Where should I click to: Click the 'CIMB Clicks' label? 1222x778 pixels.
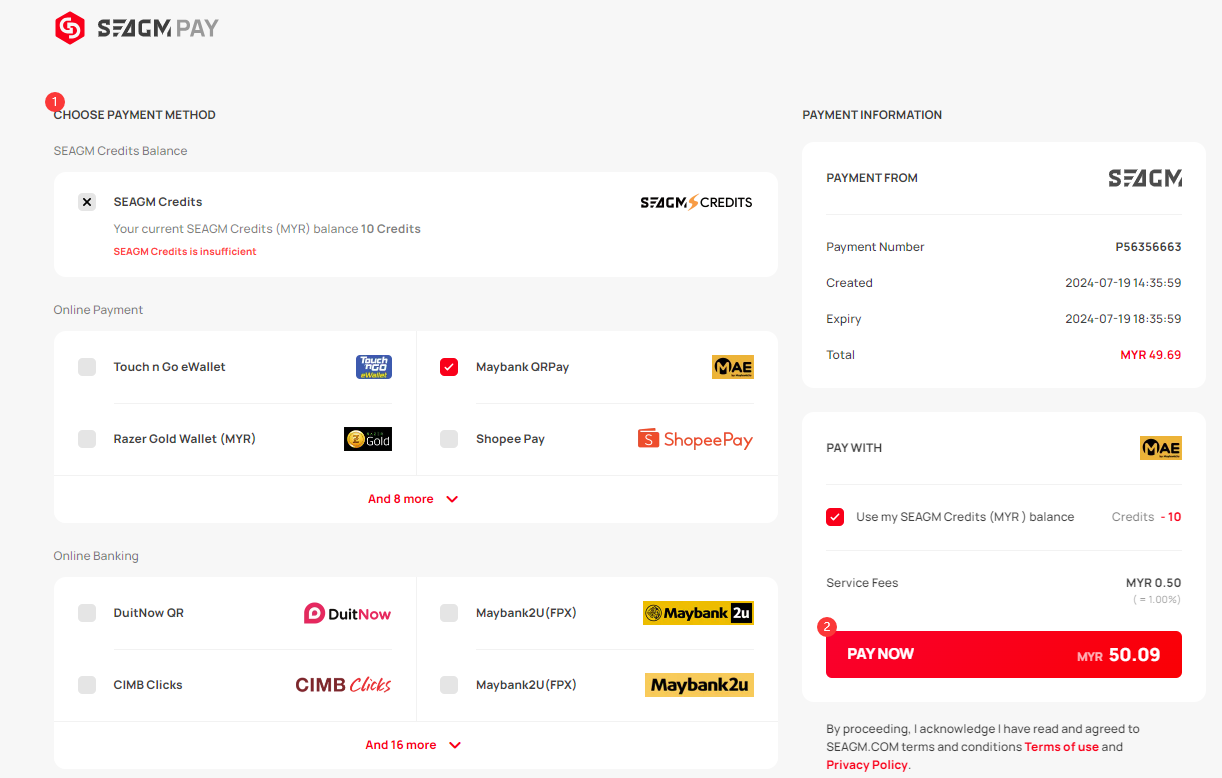point(148,685)
